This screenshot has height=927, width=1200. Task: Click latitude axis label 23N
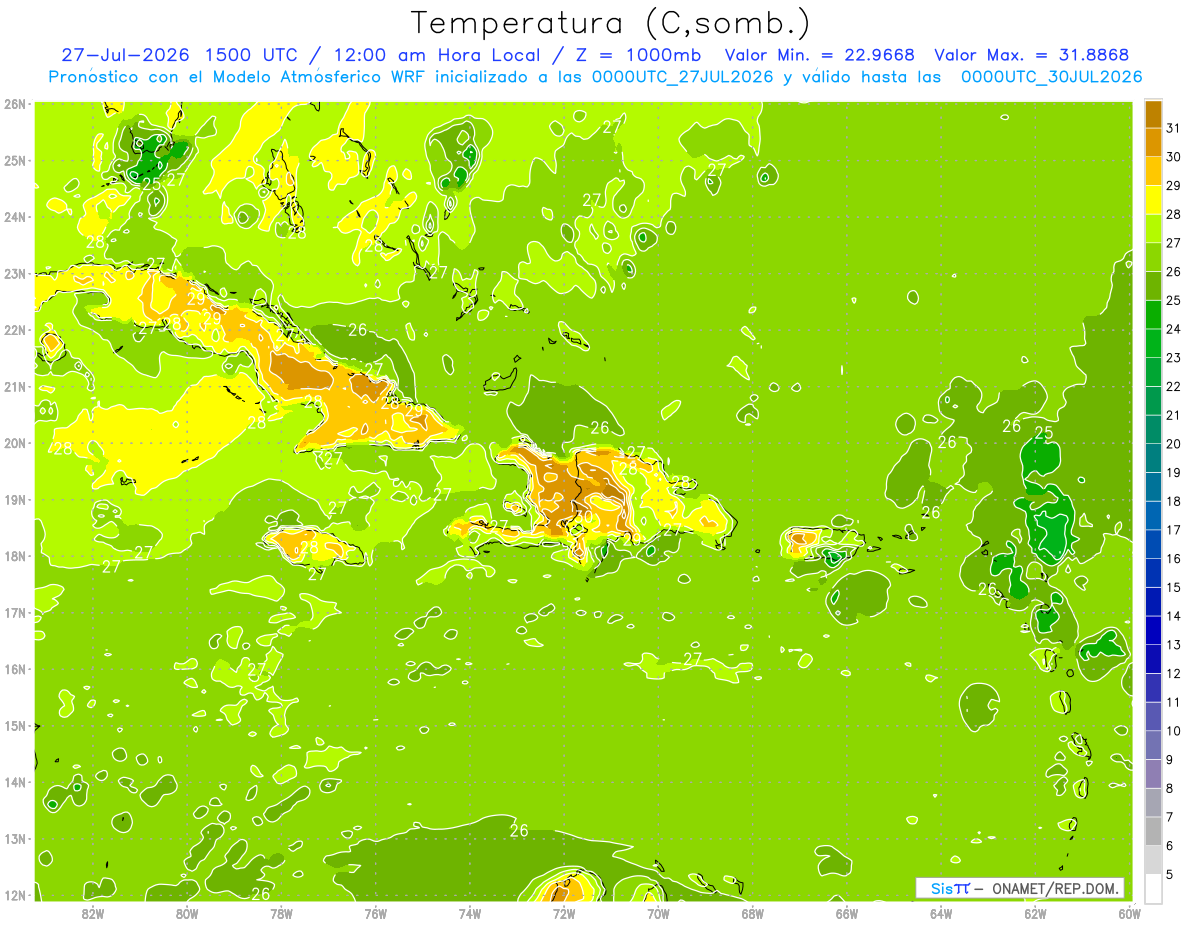click(x=15, y=273)
